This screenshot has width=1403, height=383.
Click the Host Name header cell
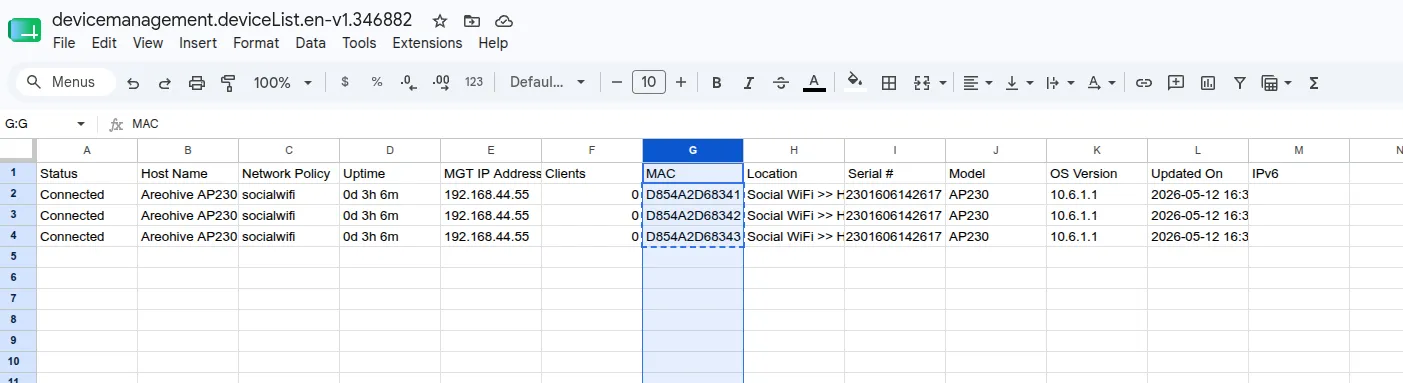point(188,173)
